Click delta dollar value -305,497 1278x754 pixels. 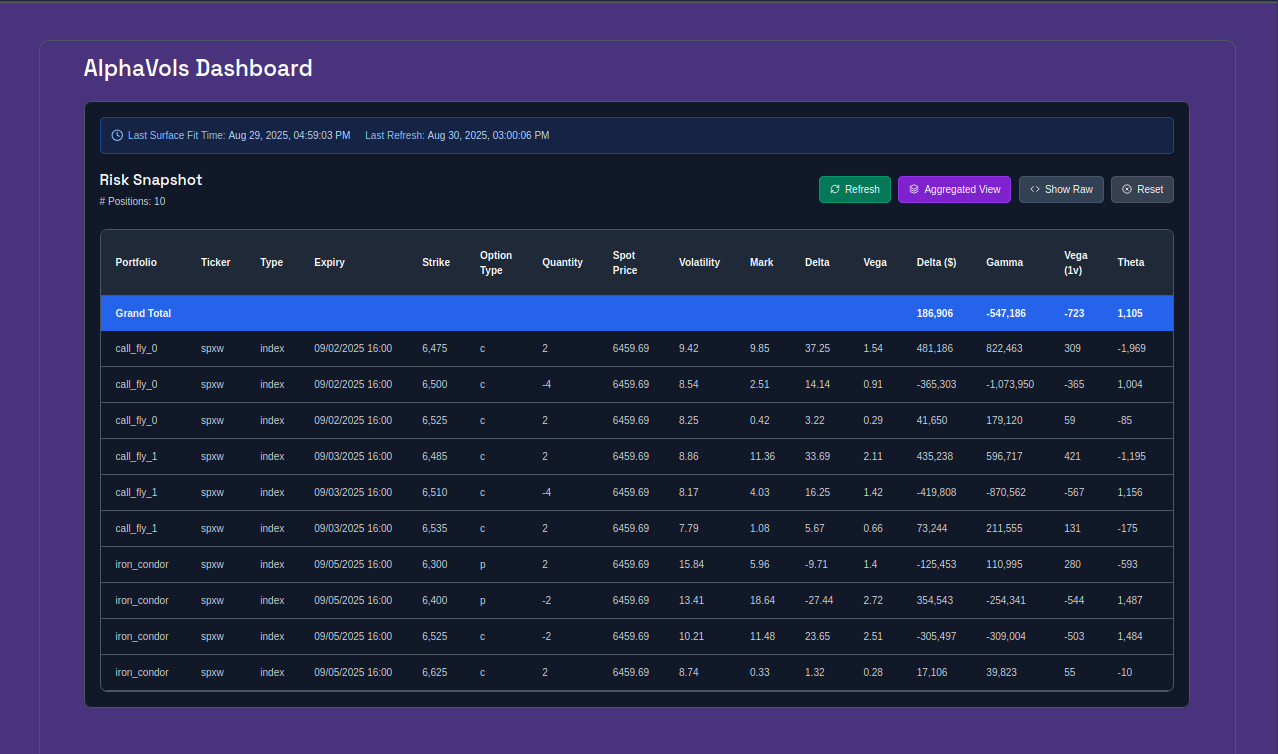(936, 636)
